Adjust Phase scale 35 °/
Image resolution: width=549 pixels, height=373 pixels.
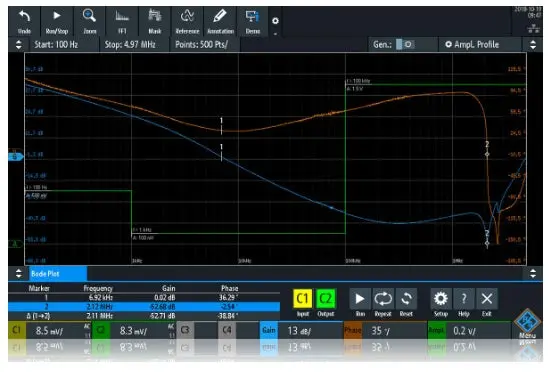[385, 330]
